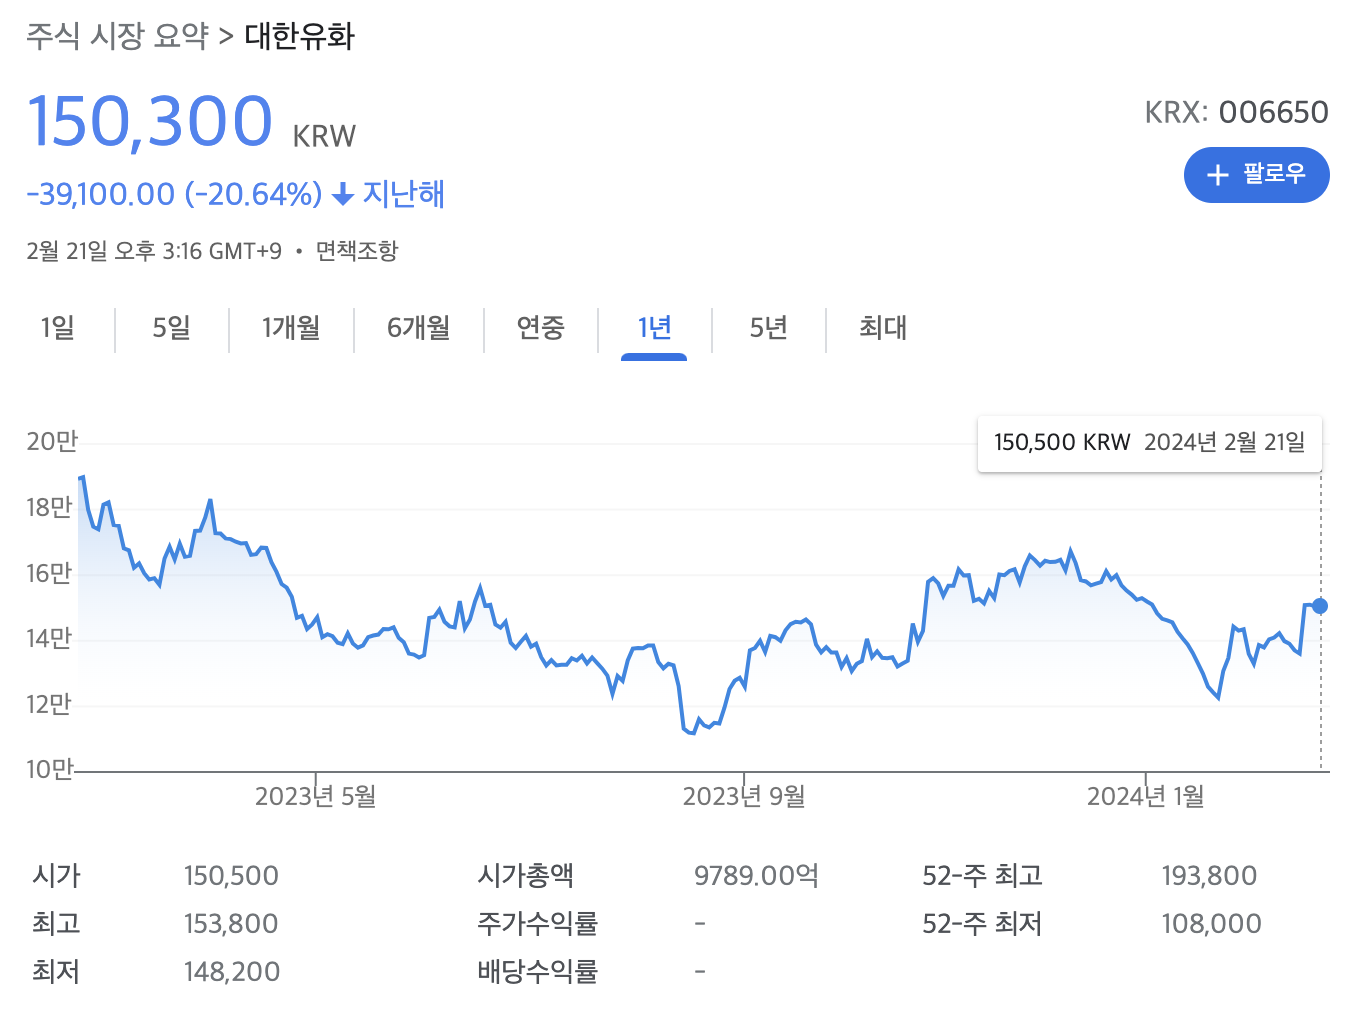Click the 2023년 9월 axis label
Screen dimensions: 1352x1020
[x=743, y=797]
